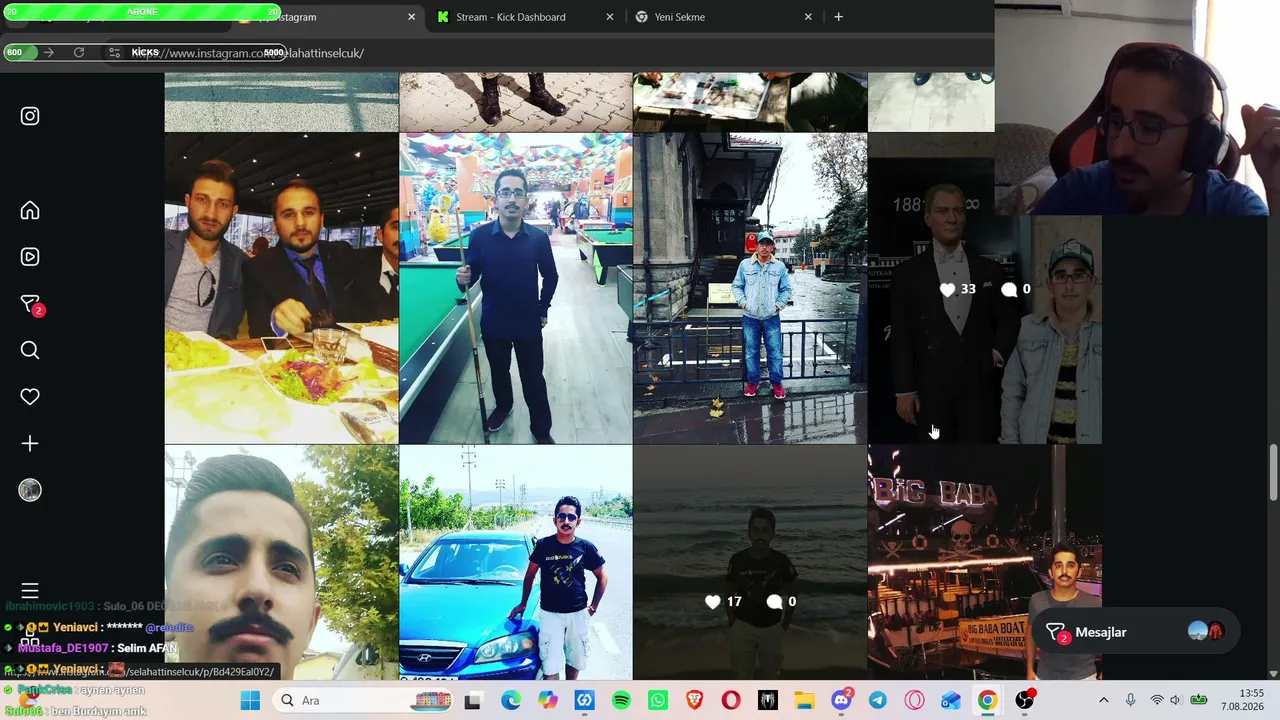
Task: Open File Explorer from the taskbar
Action: pos(804,700)
